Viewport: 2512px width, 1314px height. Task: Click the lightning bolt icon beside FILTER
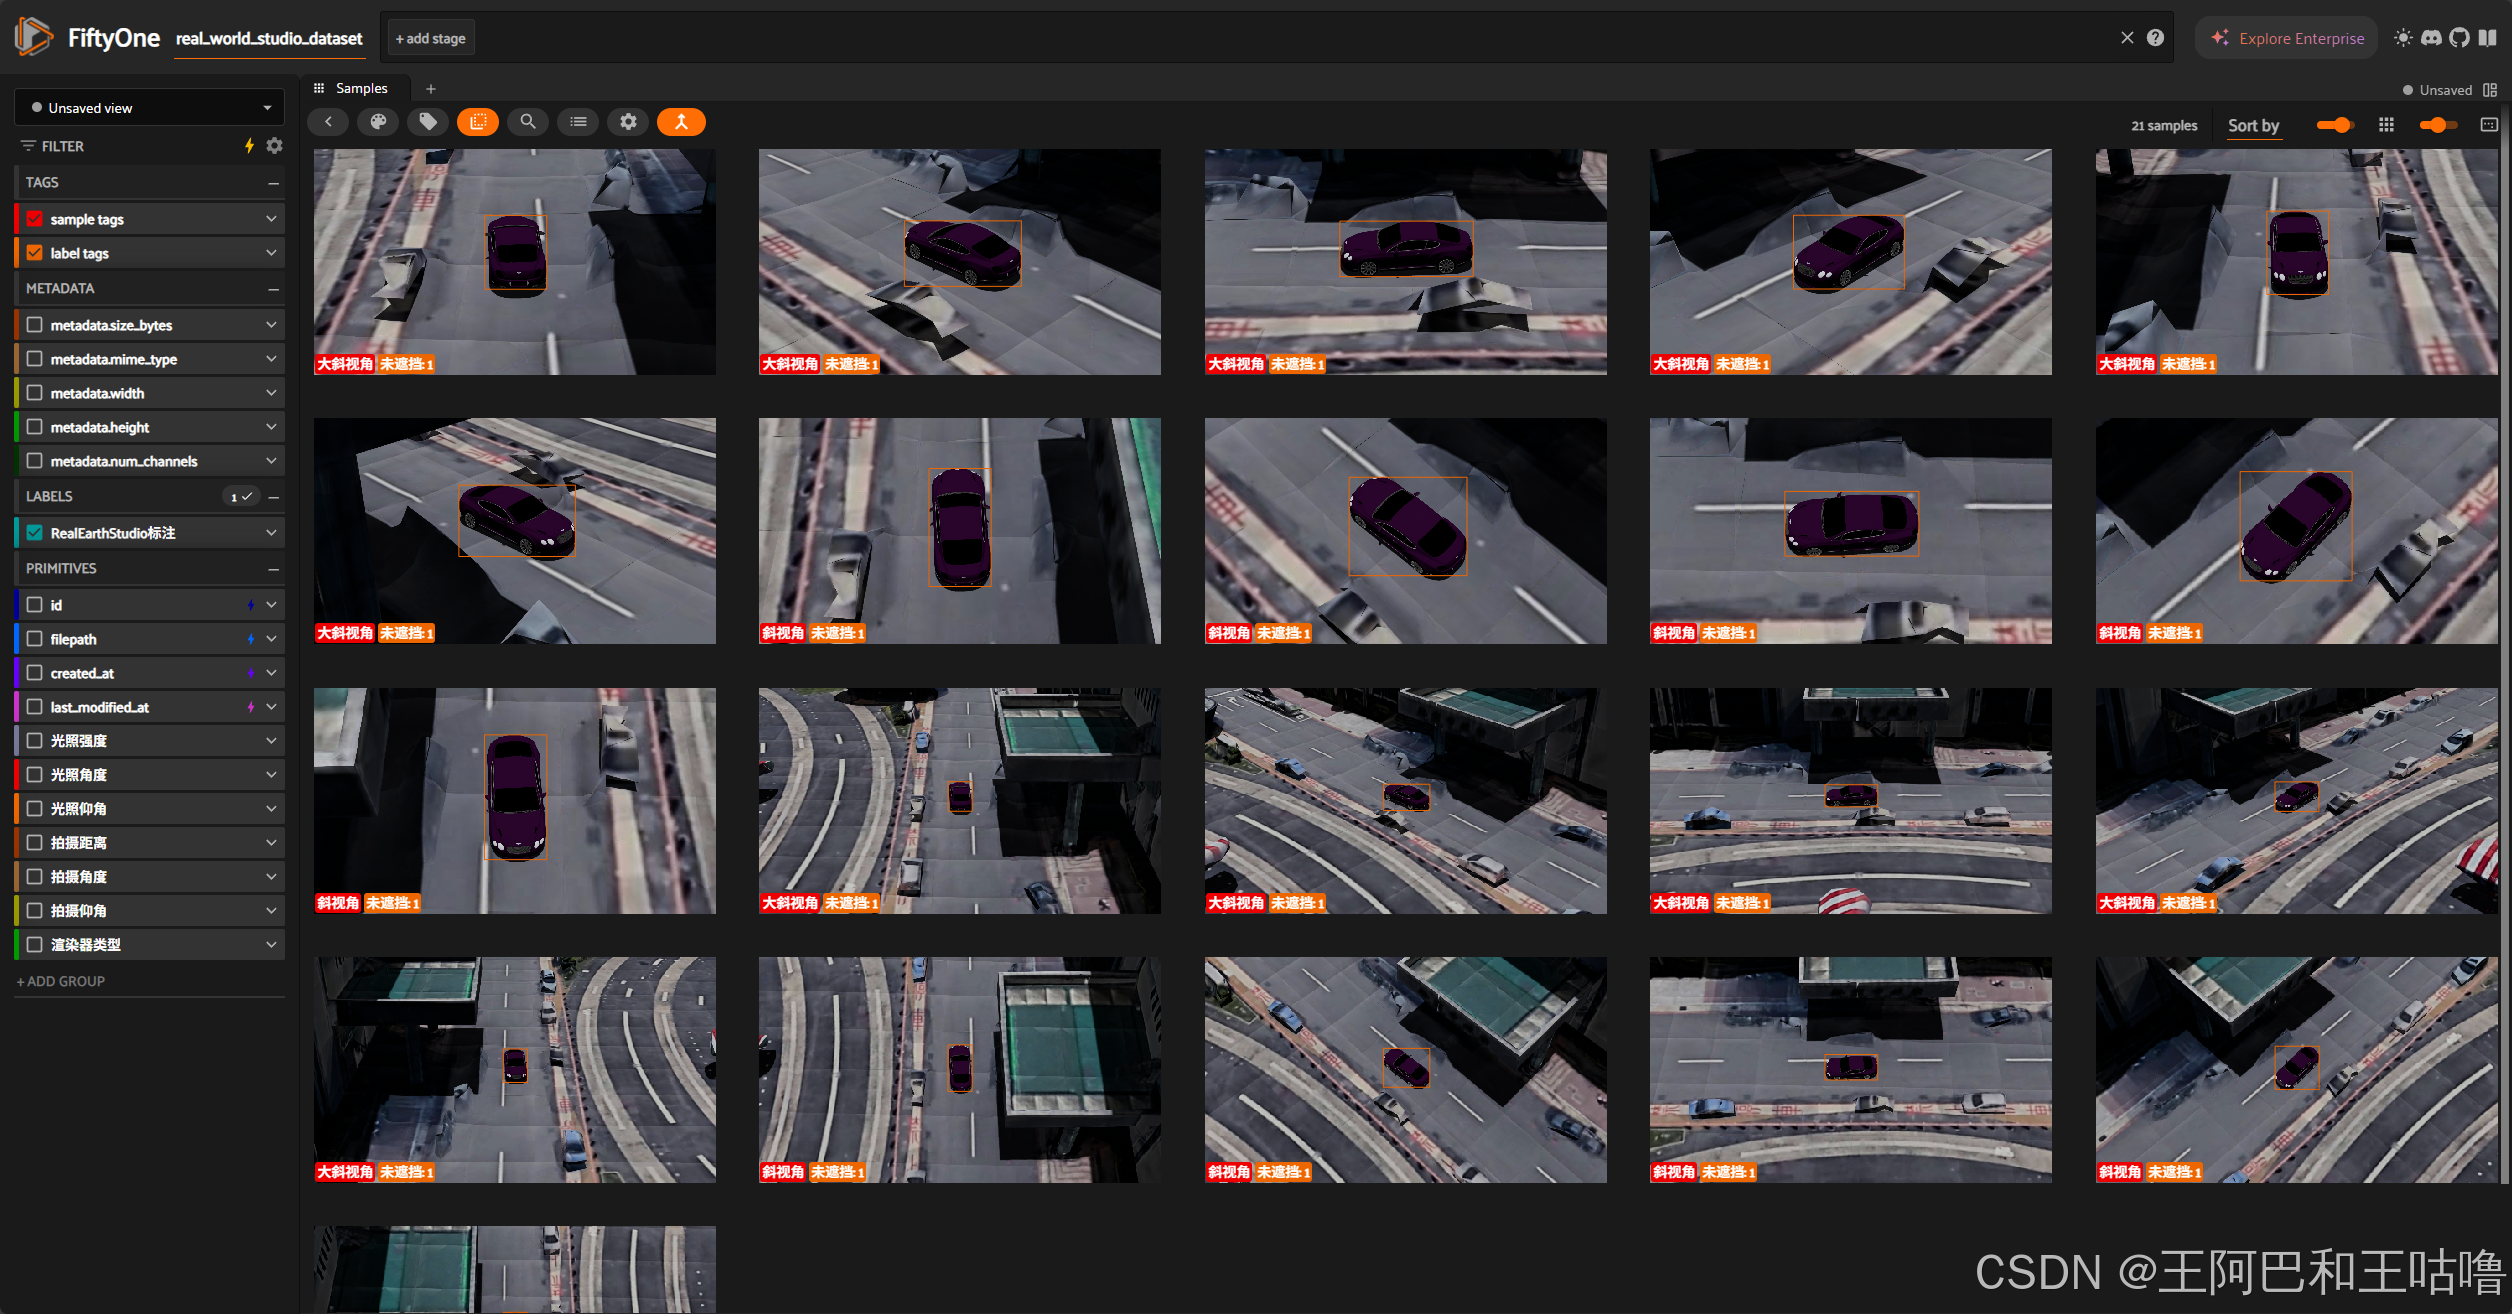[x=249, y=146]
